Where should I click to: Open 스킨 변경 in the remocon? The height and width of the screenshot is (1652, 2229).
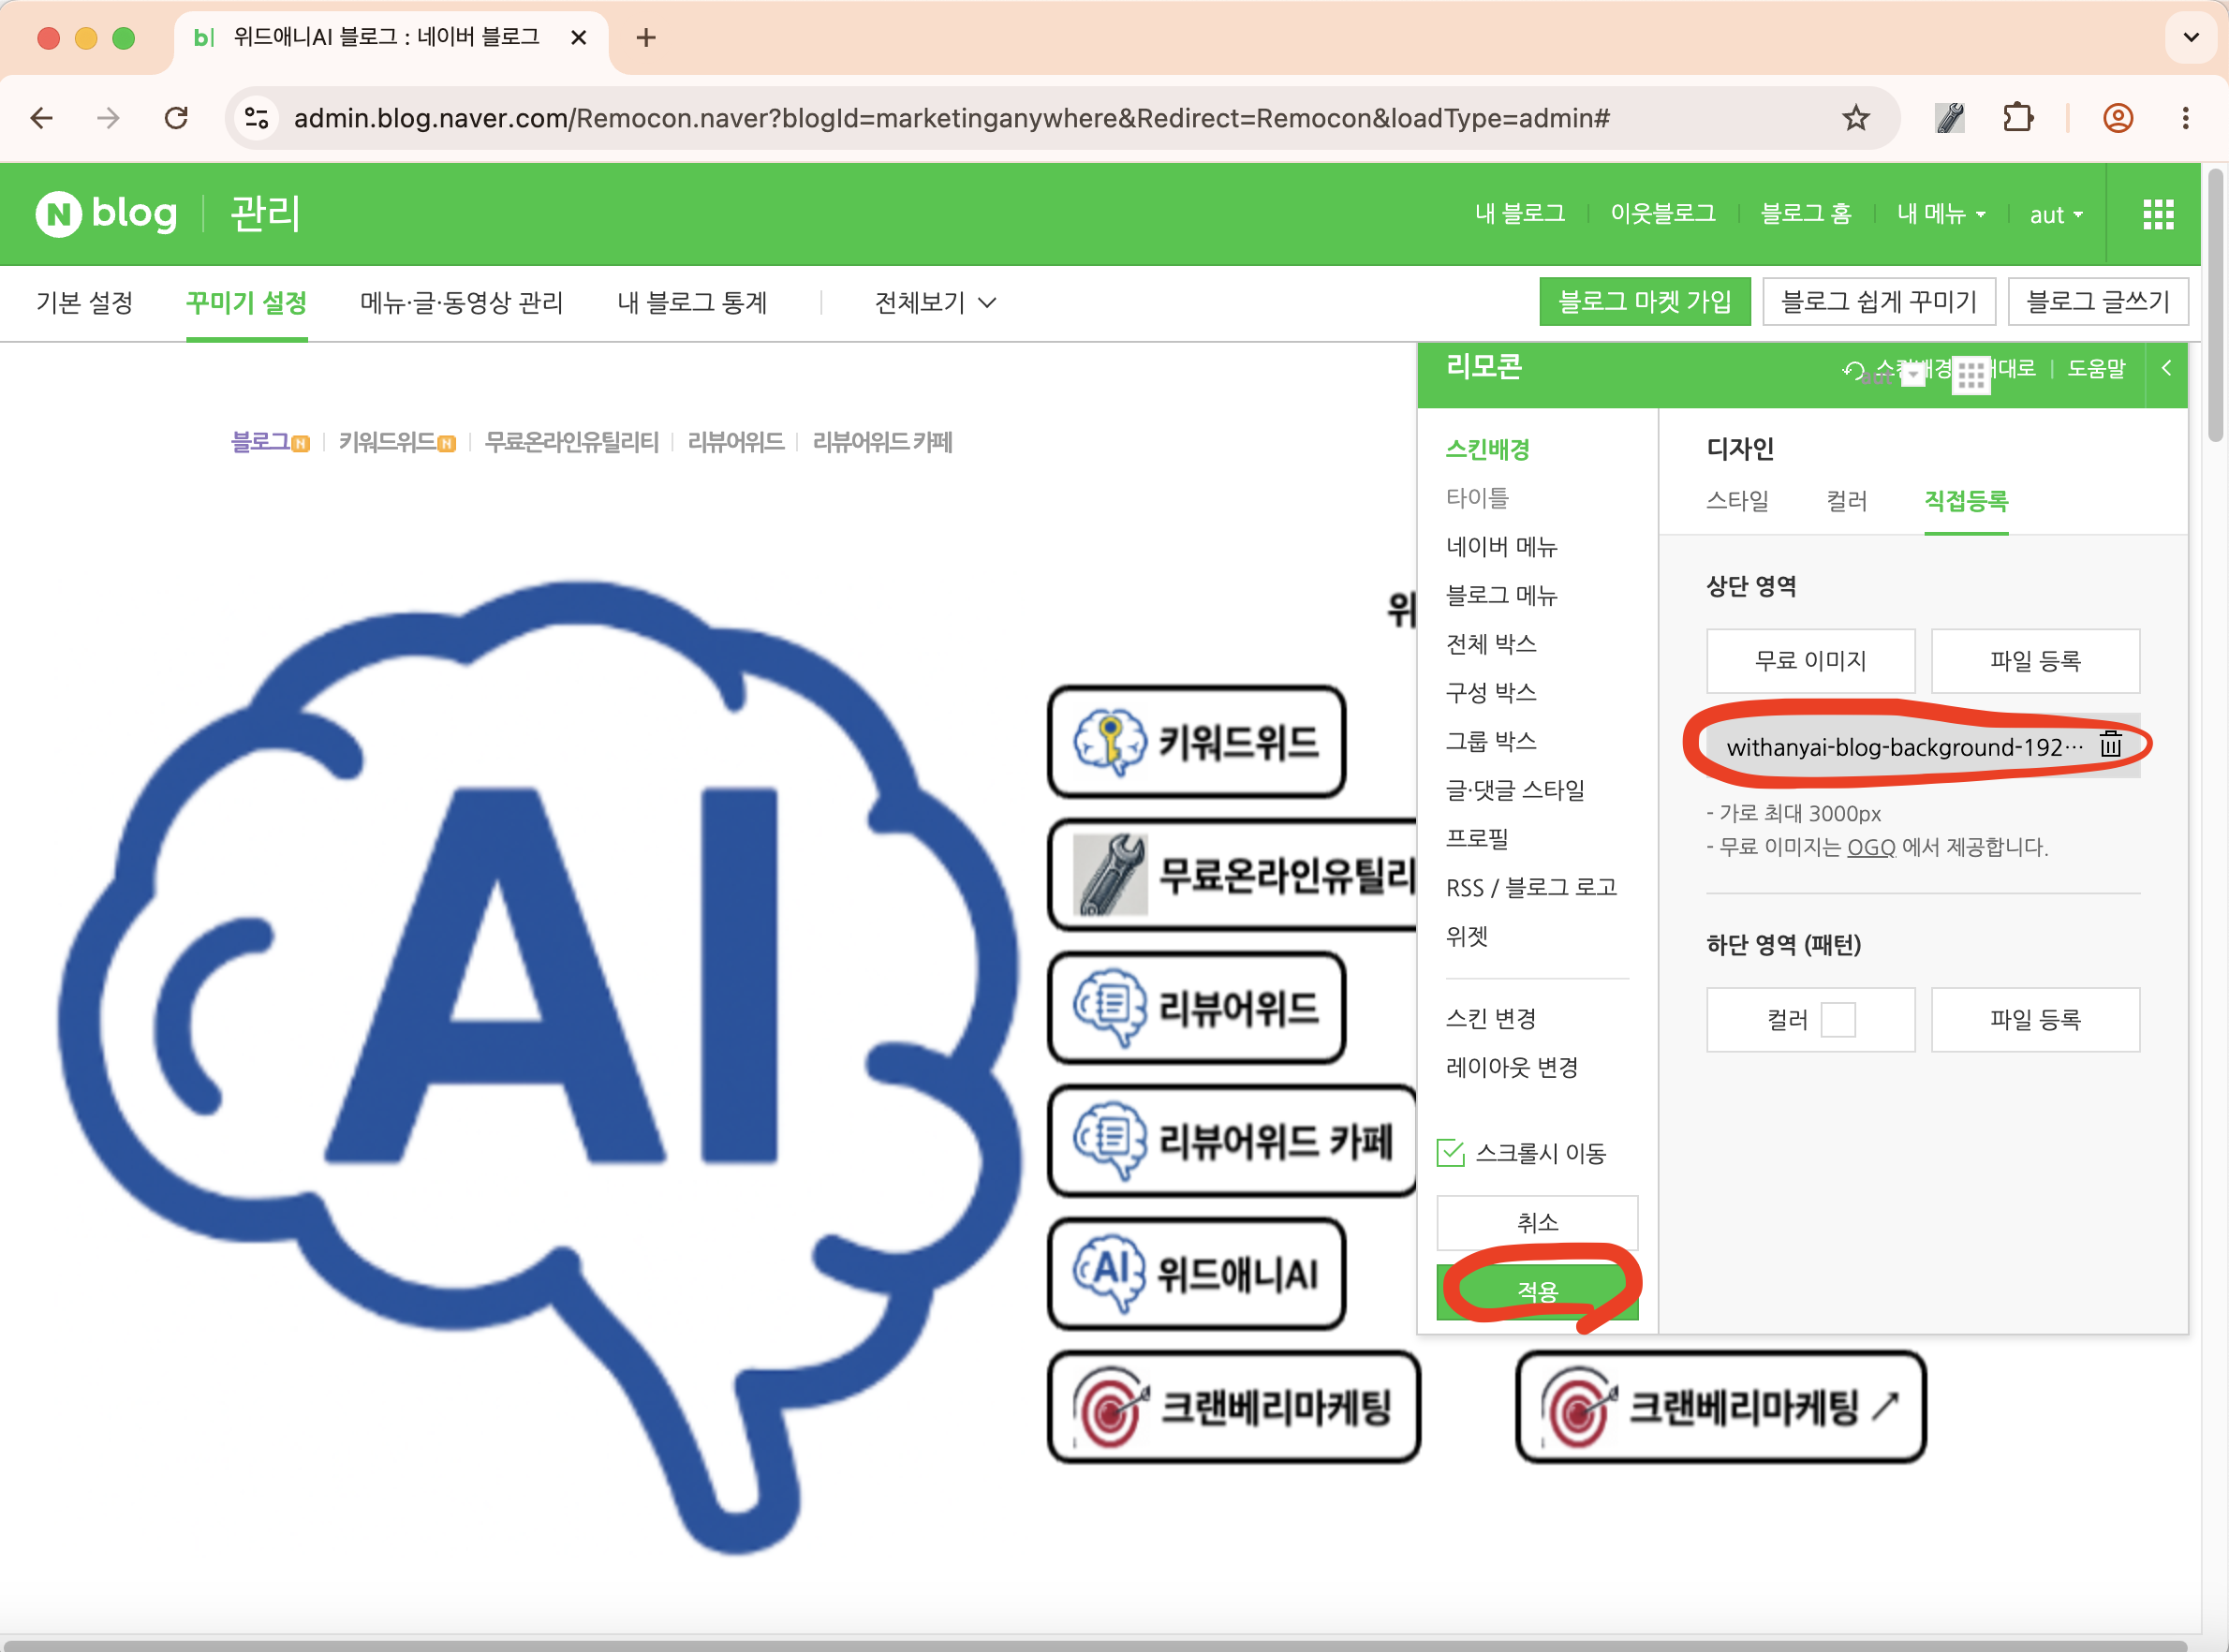point(1491,1018)
